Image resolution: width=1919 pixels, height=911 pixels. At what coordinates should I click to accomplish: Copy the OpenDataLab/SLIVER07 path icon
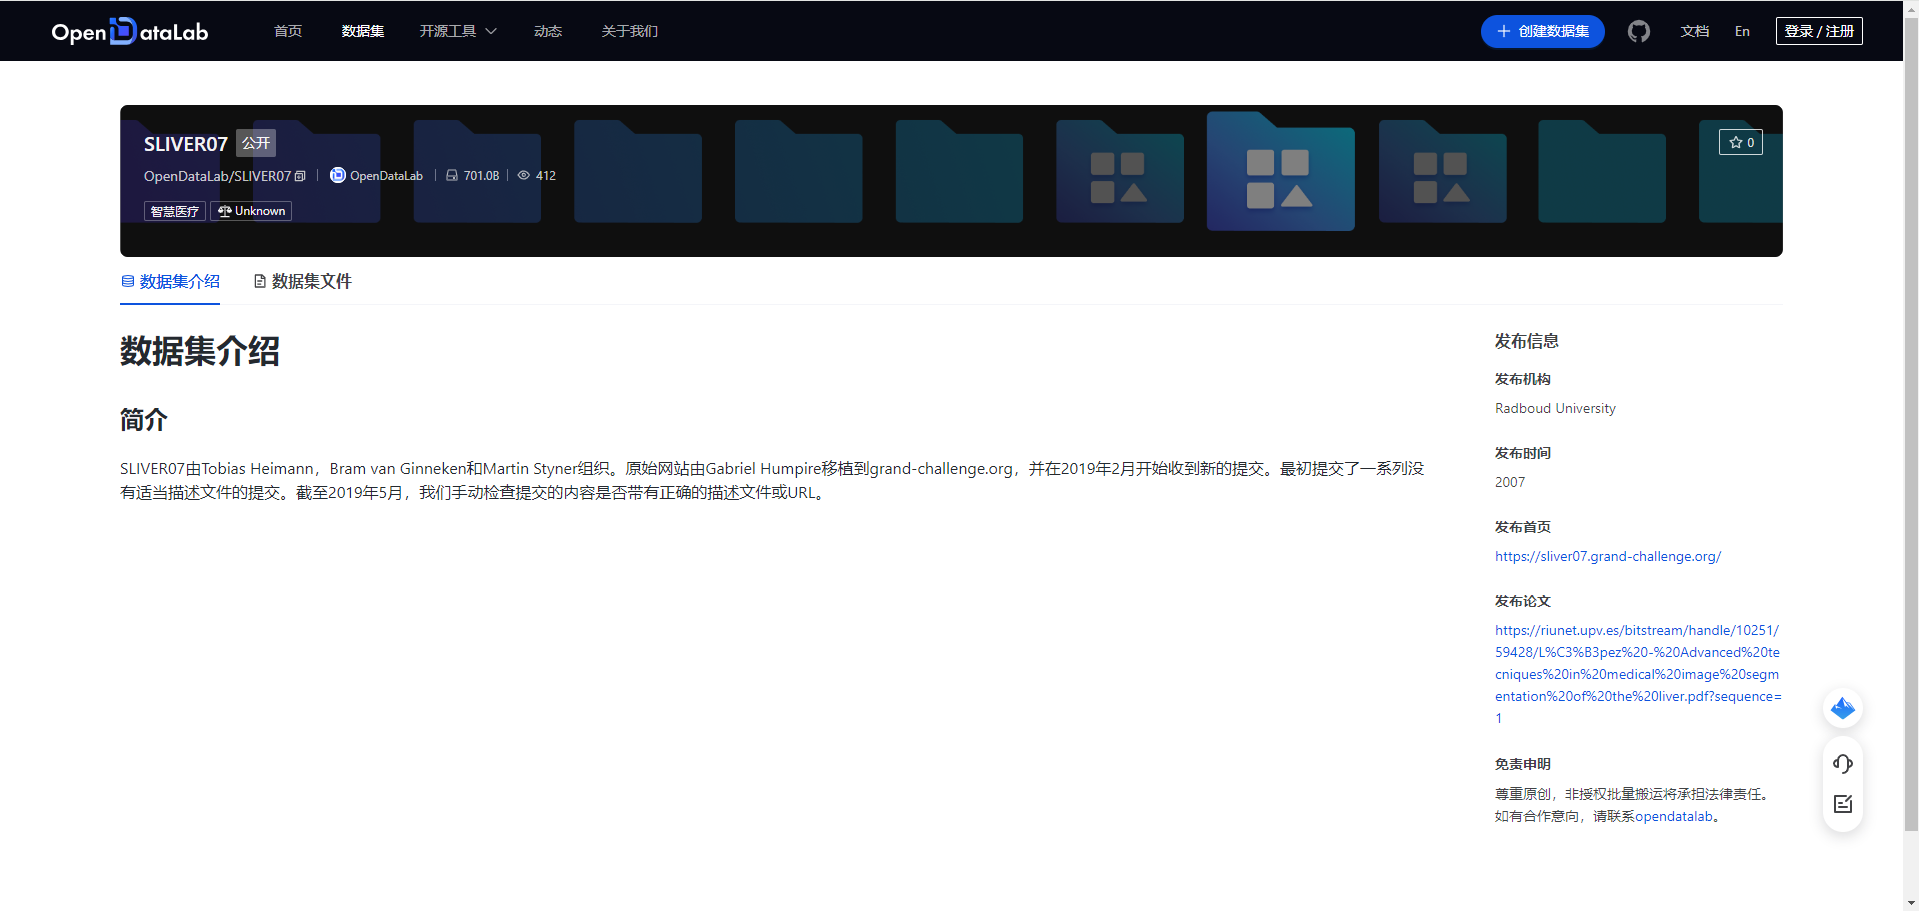[x=300, y=176]
